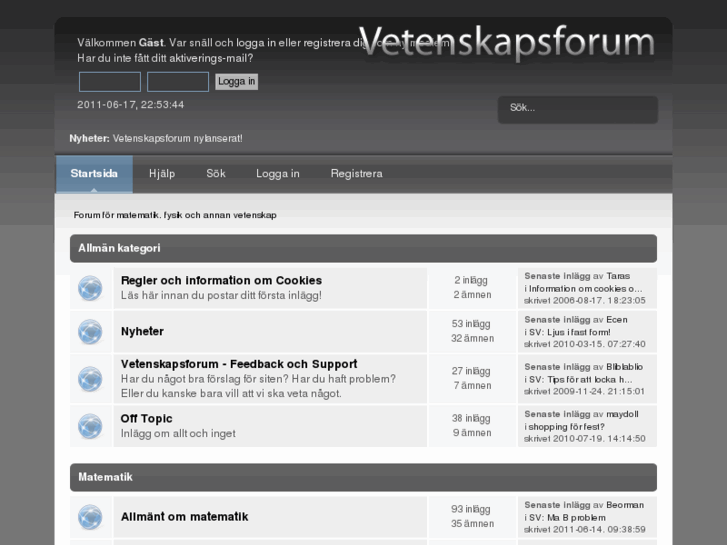This screenshot has height=545, width=727.
Task: Open user profile Beorman
Action: (x=625, y=505)
